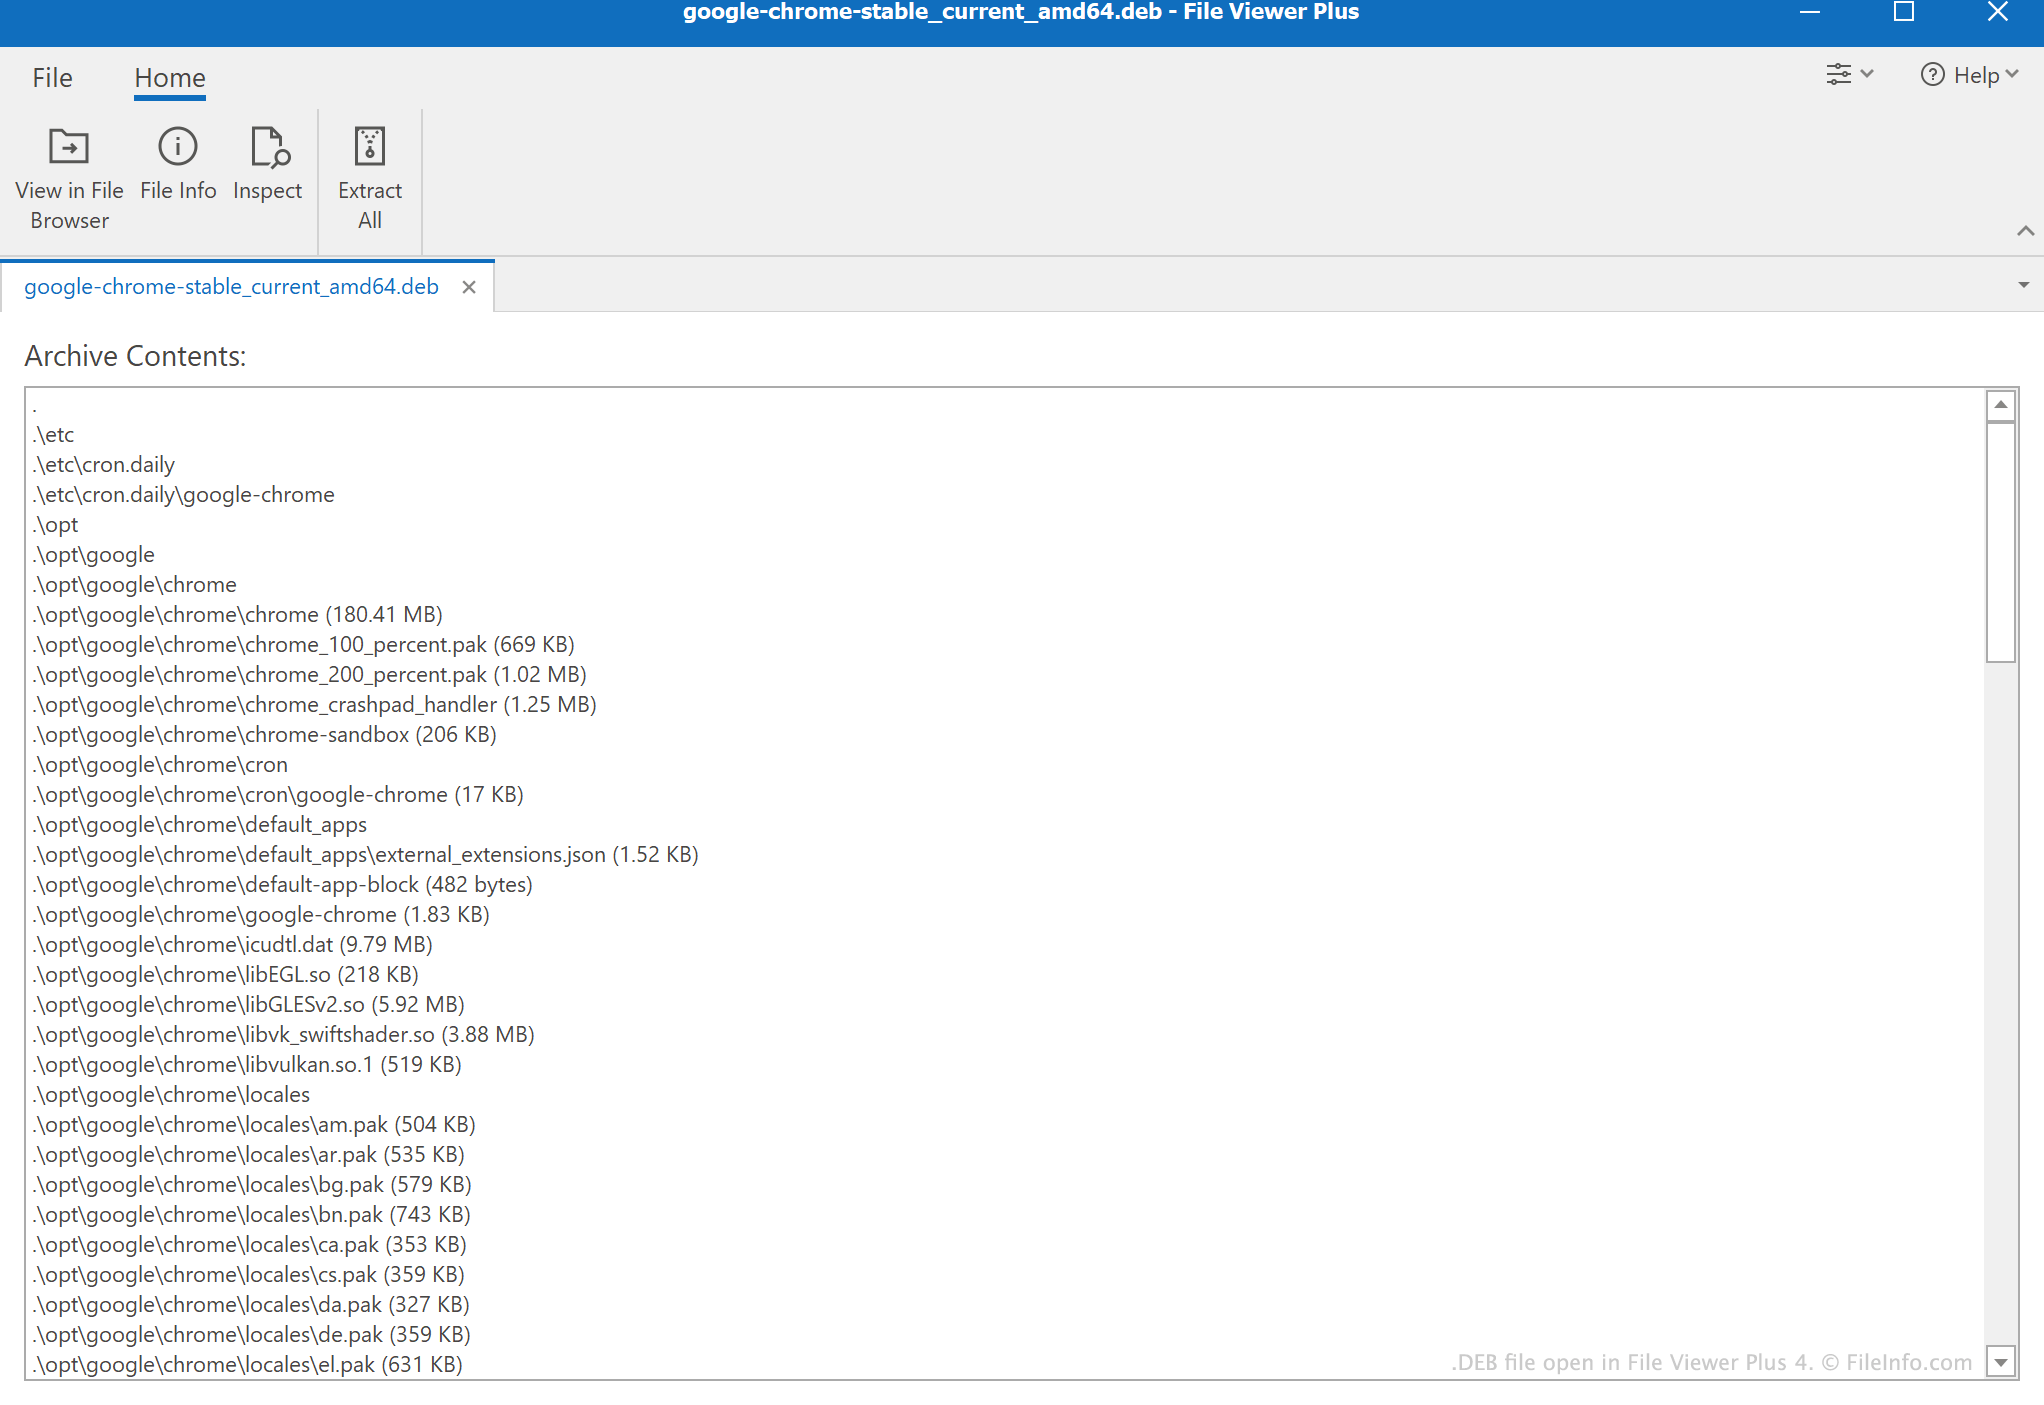Viewport: 2044px width, 1405px height.
Task: Open the open-tabs list dropdown arrow
Action: click(2022, 286)
